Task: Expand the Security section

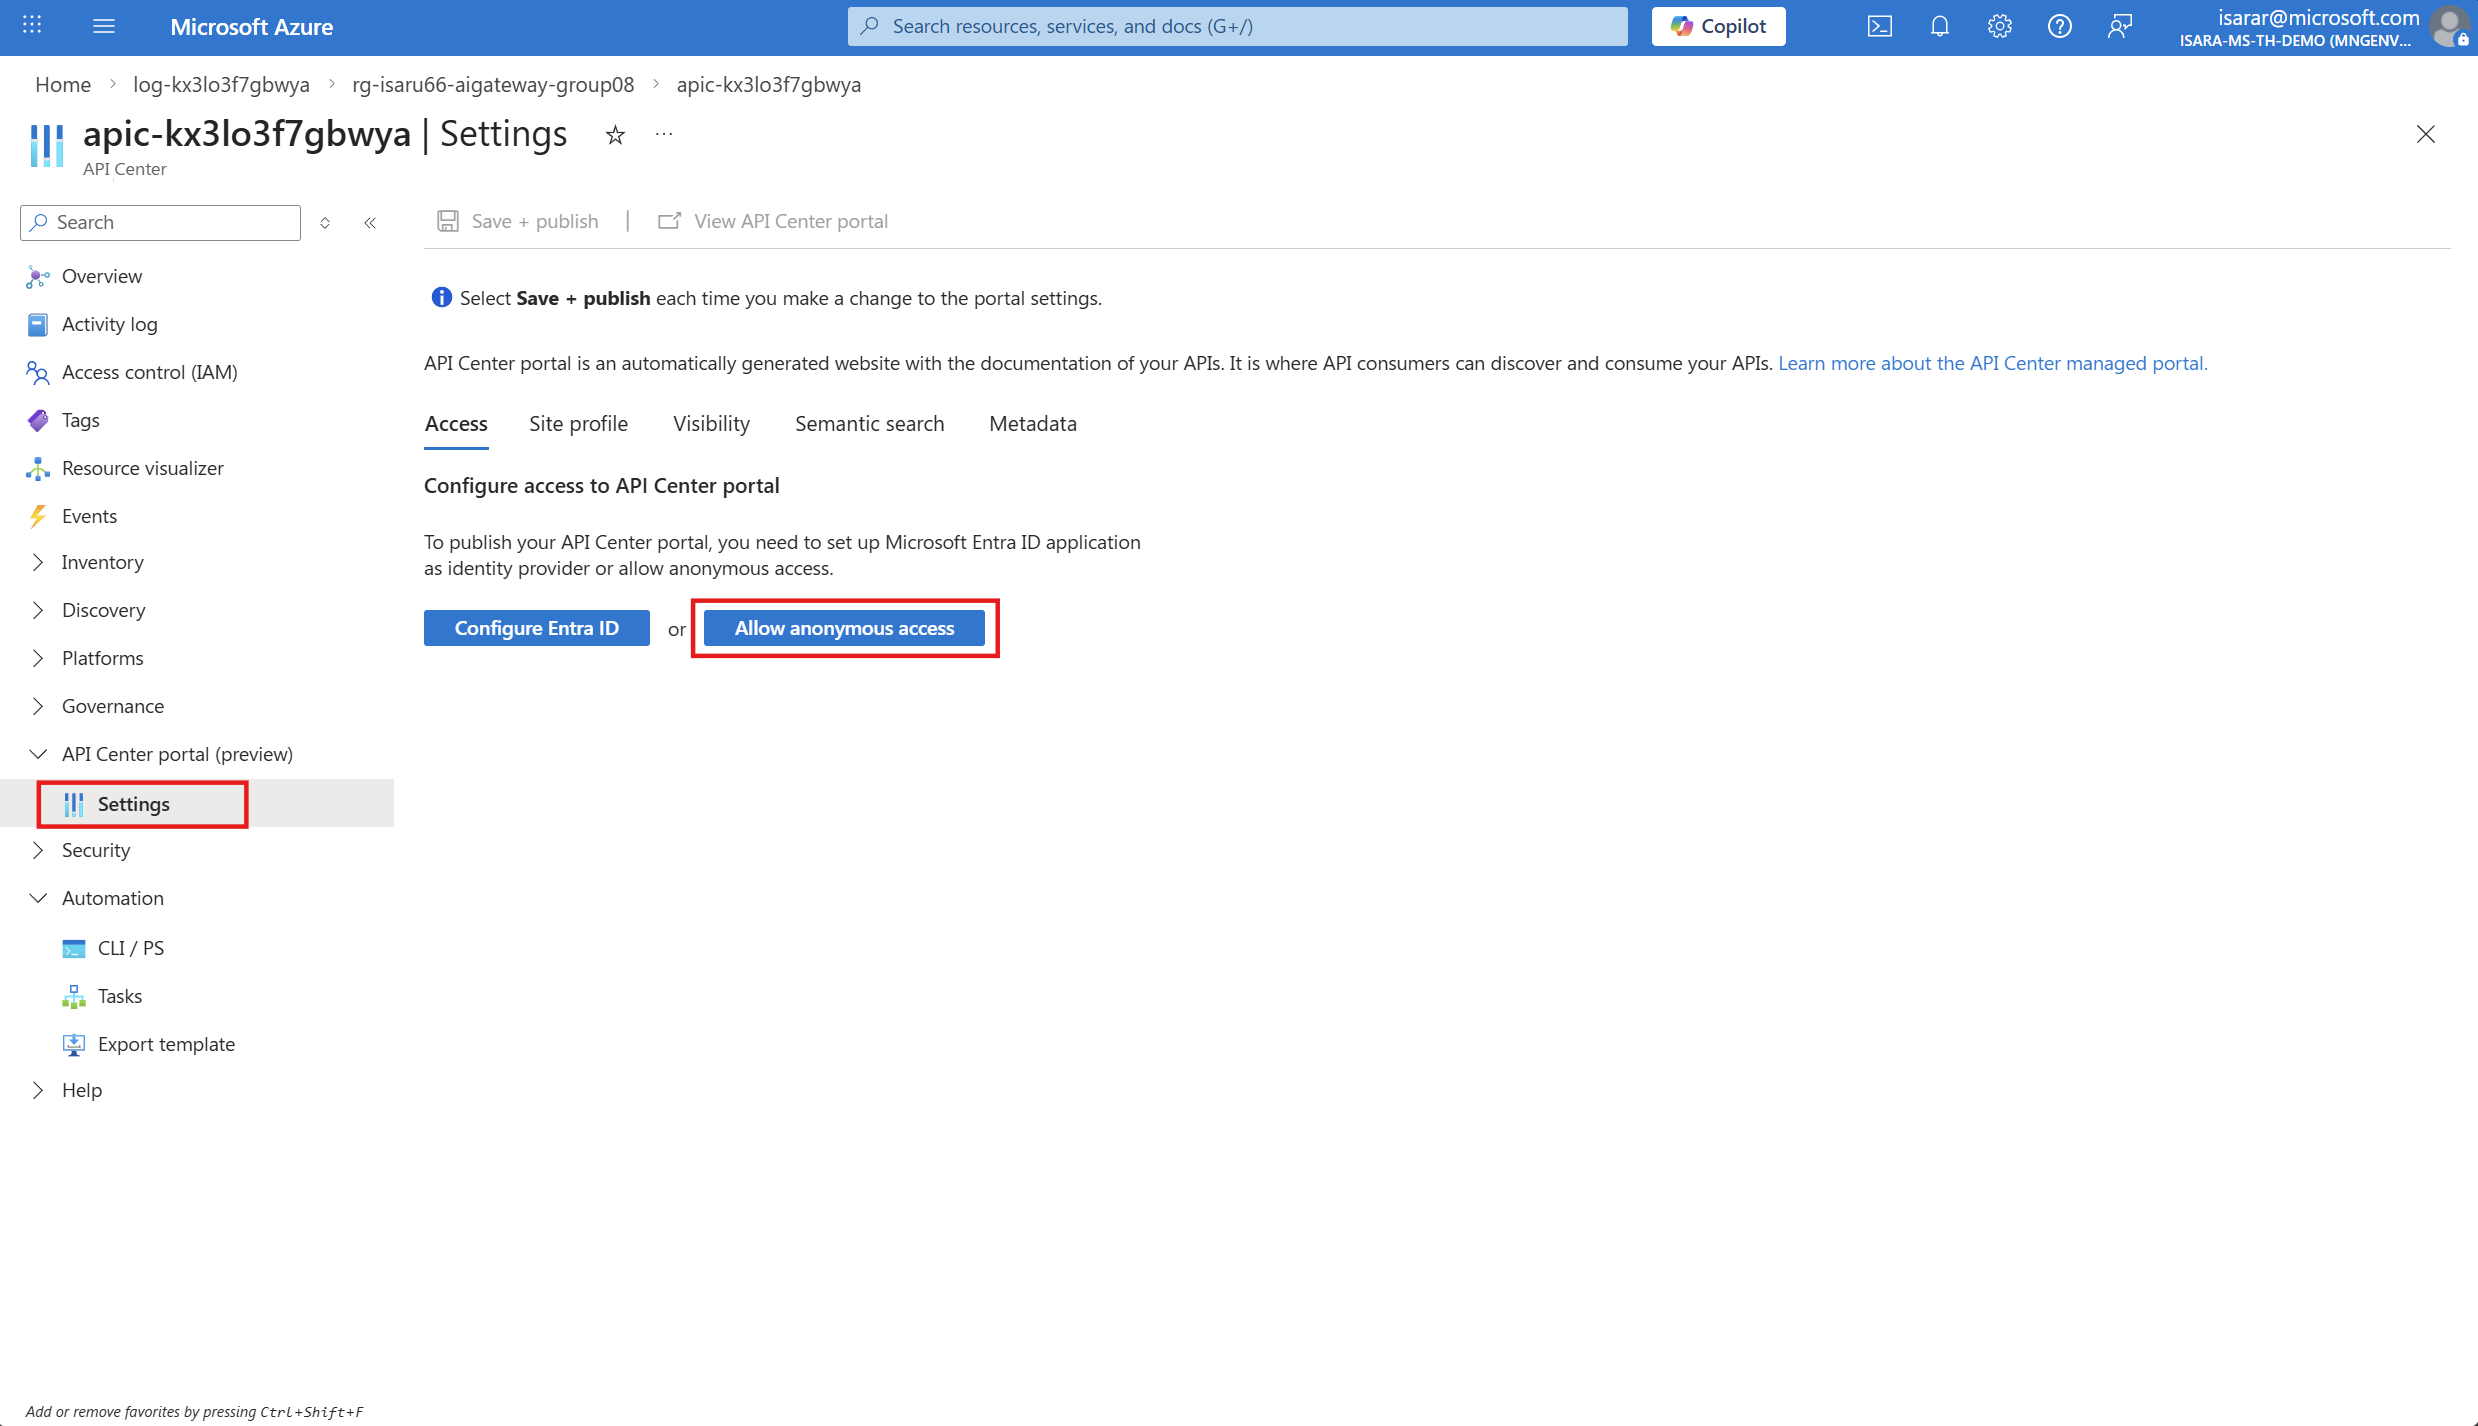Action: click(96, 850)
